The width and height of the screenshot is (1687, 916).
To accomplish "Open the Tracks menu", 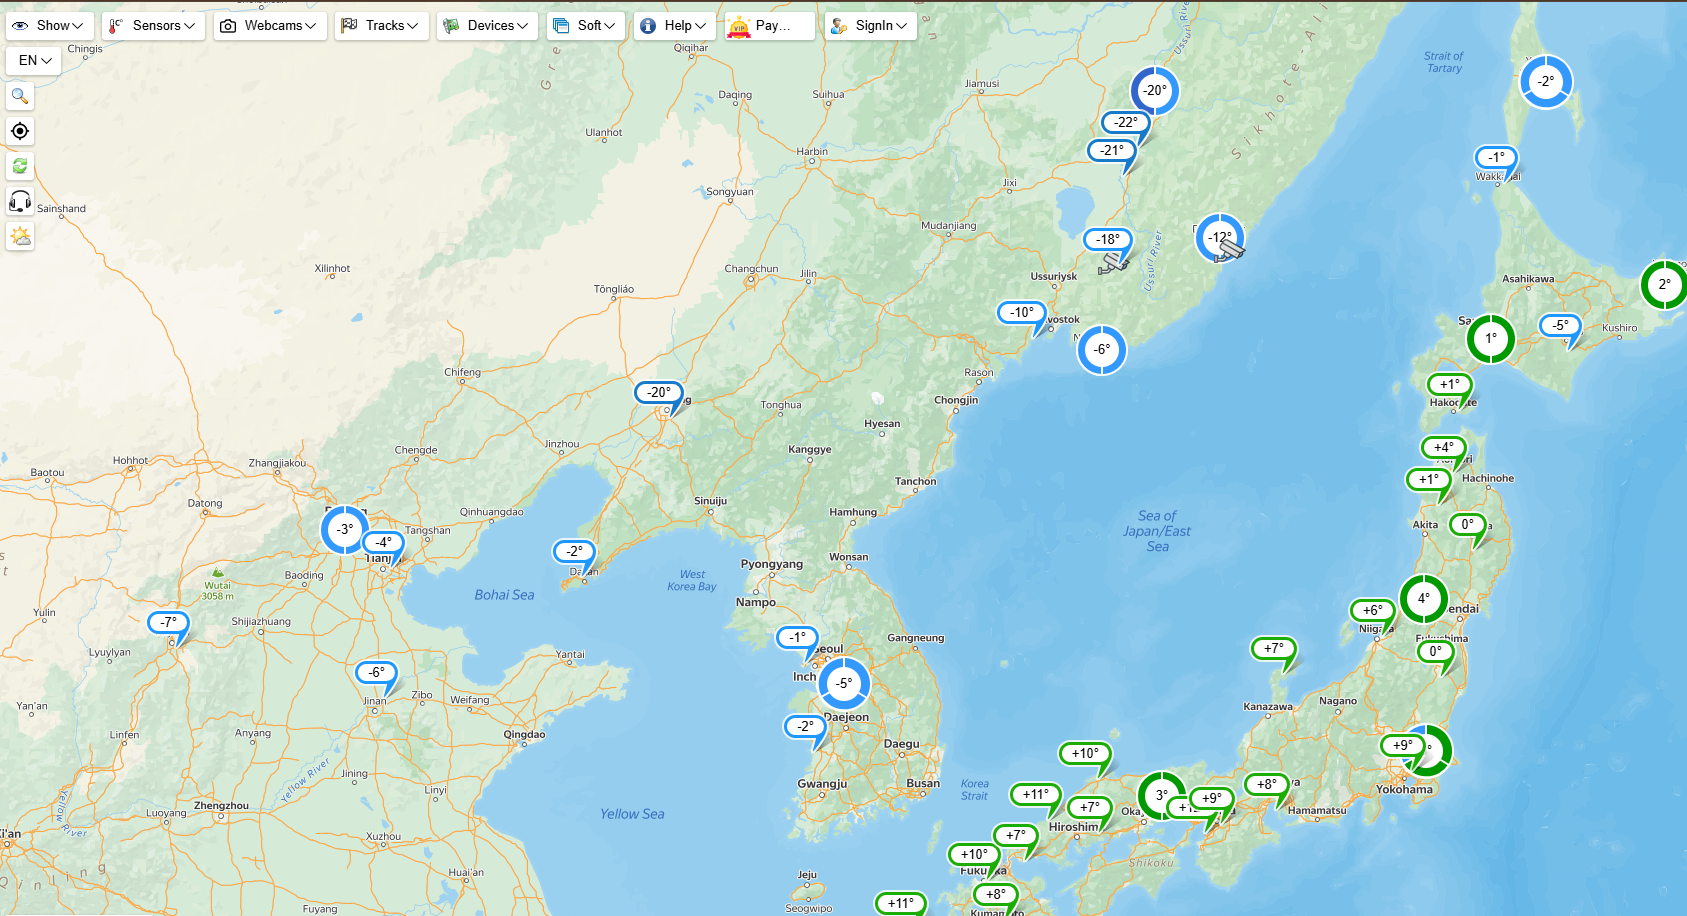I will (x=381, y=26).
